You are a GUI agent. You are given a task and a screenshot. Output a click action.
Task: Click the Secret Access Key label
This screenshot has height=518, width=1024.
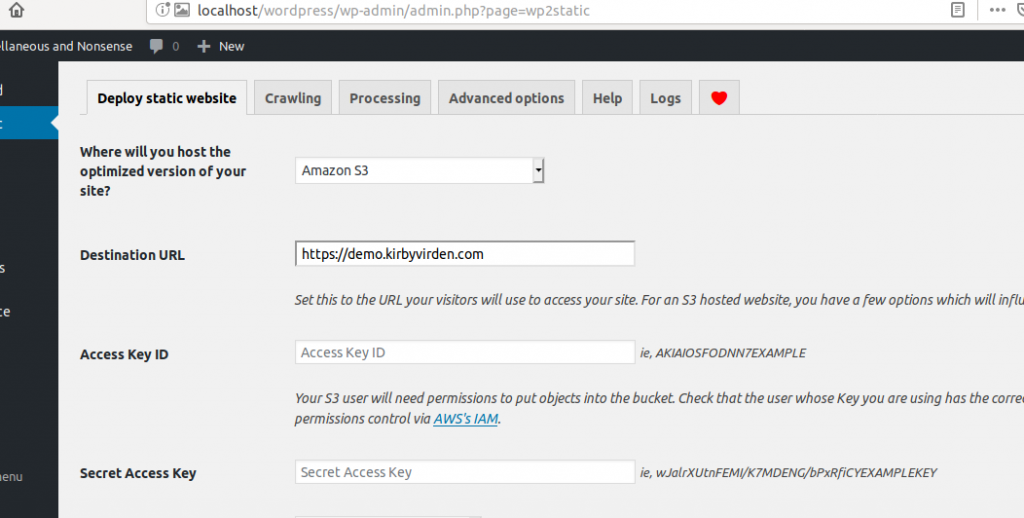pyautogui.click(x=138, y=474)
